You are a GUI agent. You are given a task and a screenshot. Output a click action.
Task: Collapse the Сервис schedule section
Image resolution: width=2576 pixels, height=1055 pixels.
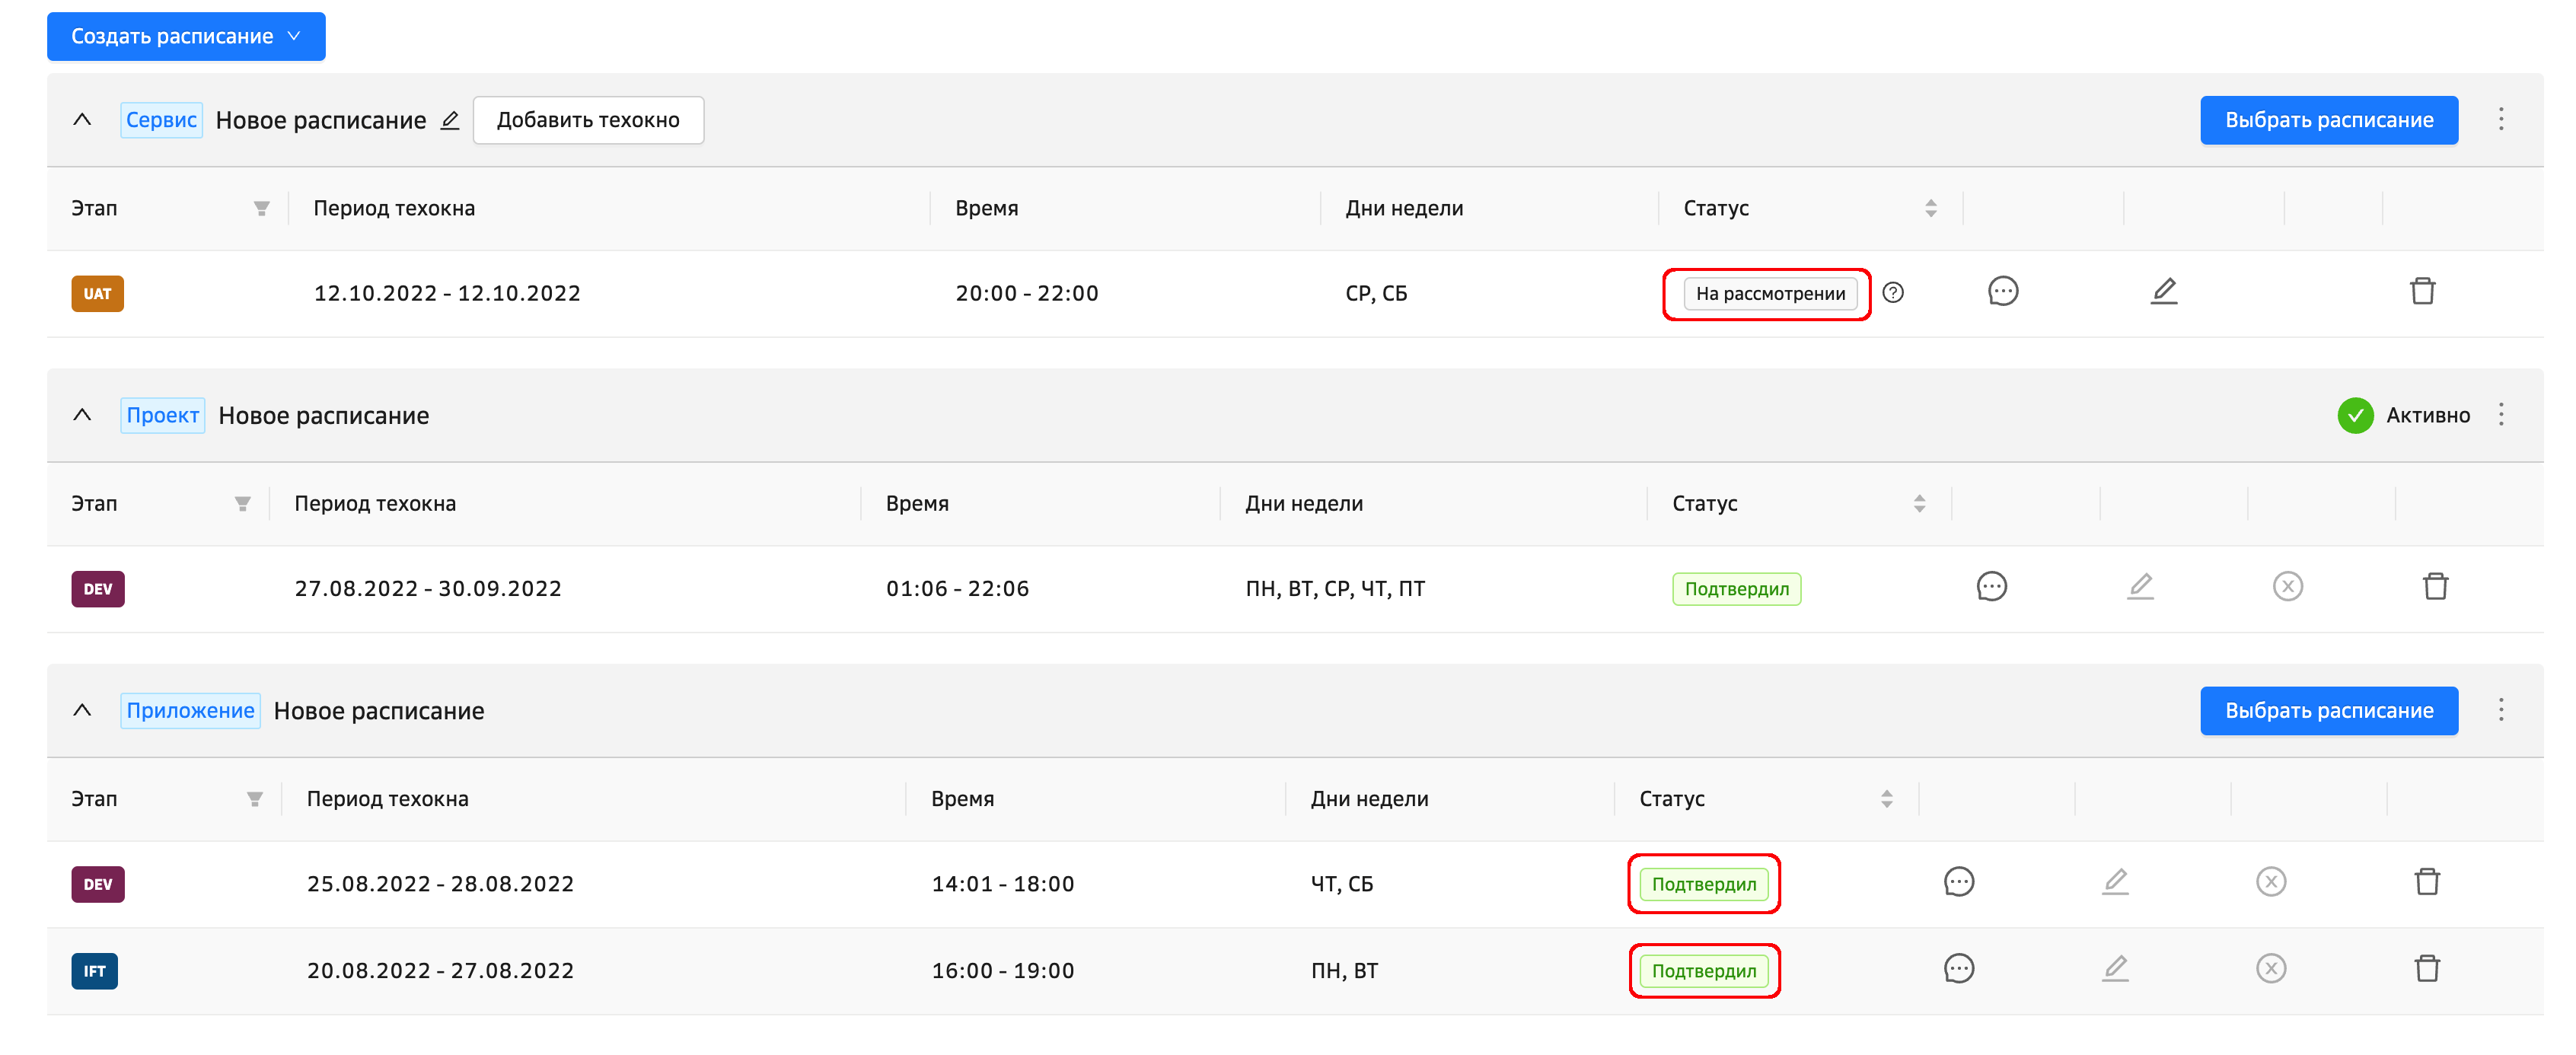click(83, 120)
